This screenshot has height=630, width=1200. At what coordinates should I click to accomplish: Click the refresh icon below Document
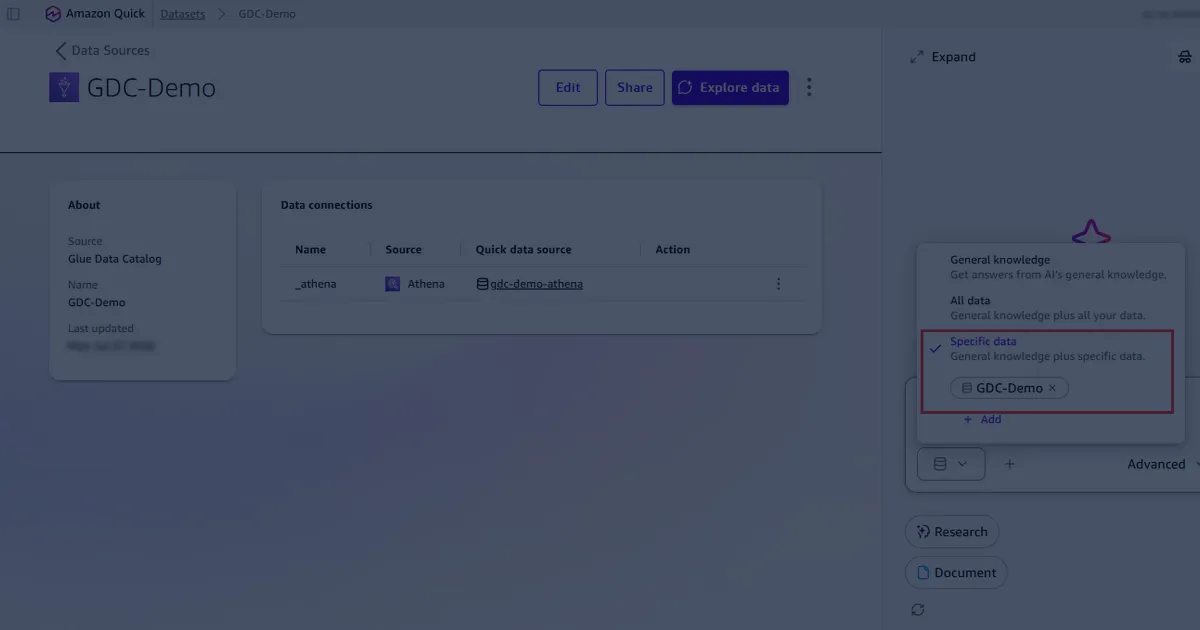point(918,610)
